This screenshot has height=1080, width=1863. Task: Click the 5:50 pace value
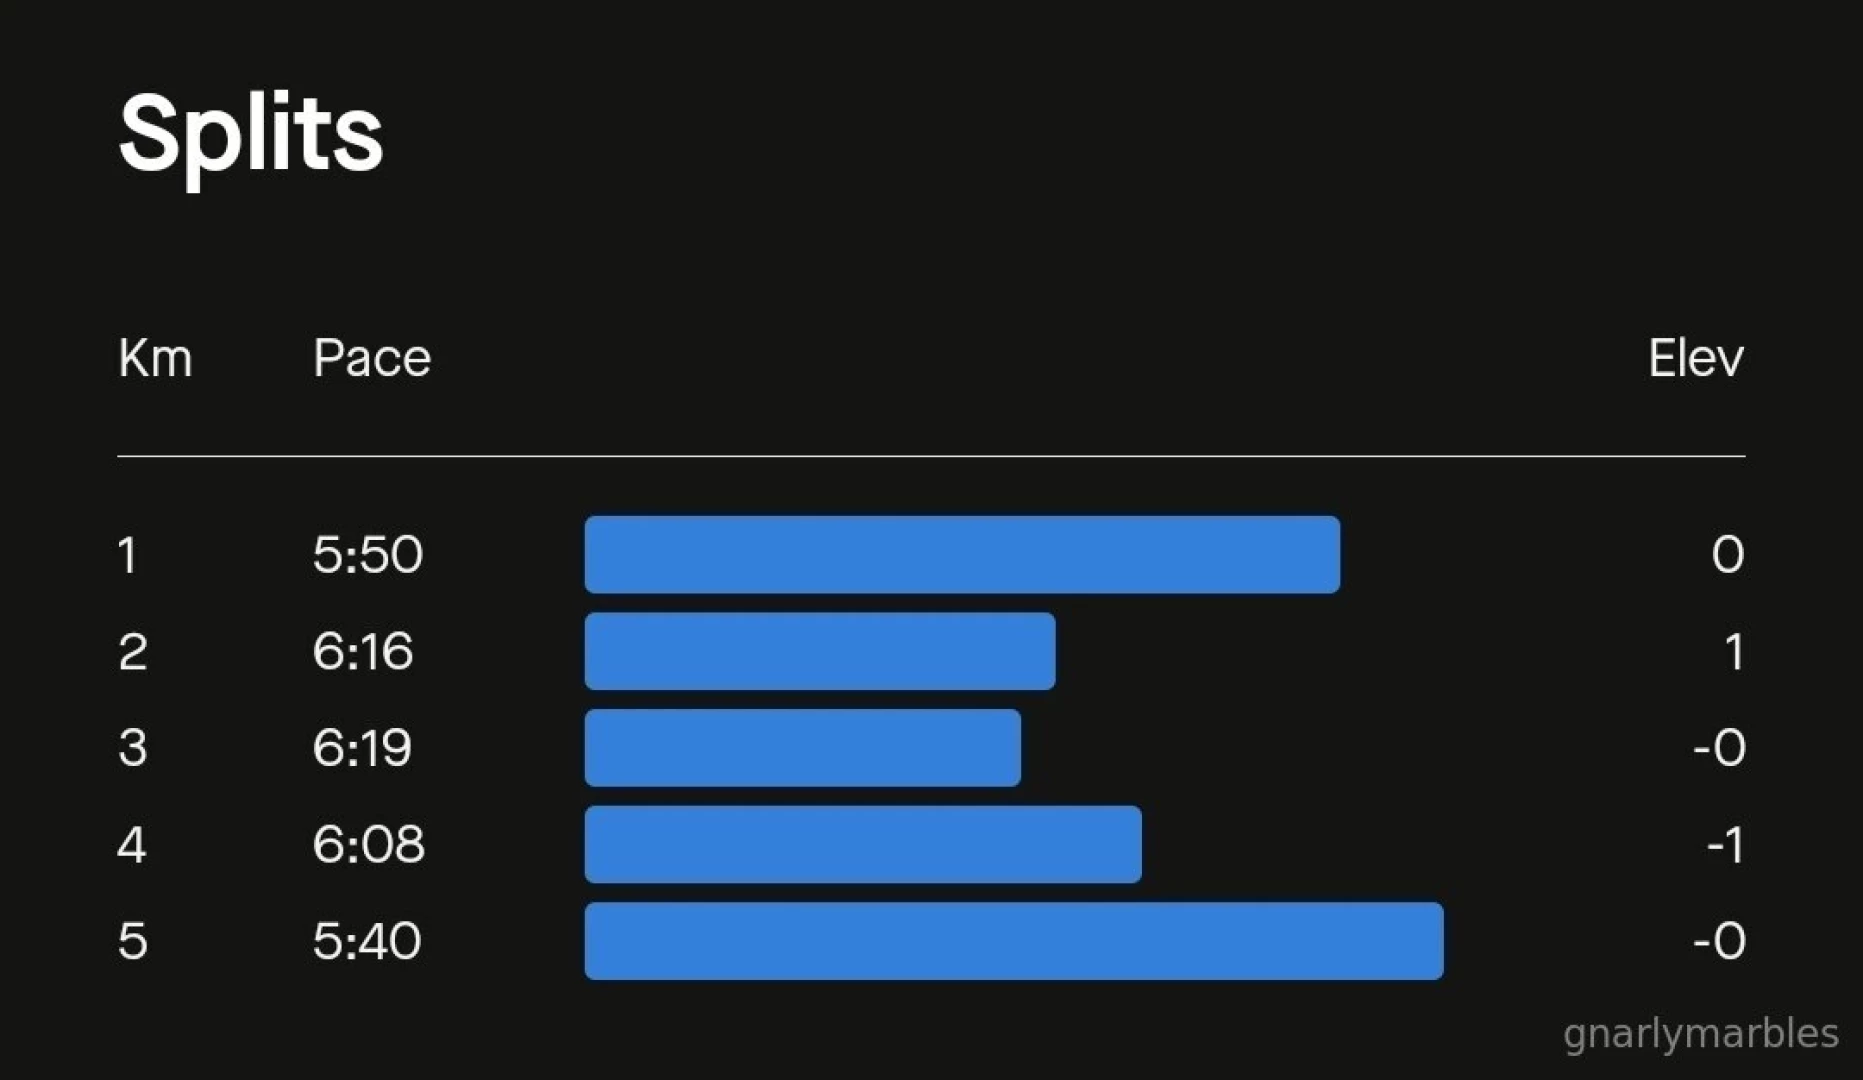[x=367, y=555]
